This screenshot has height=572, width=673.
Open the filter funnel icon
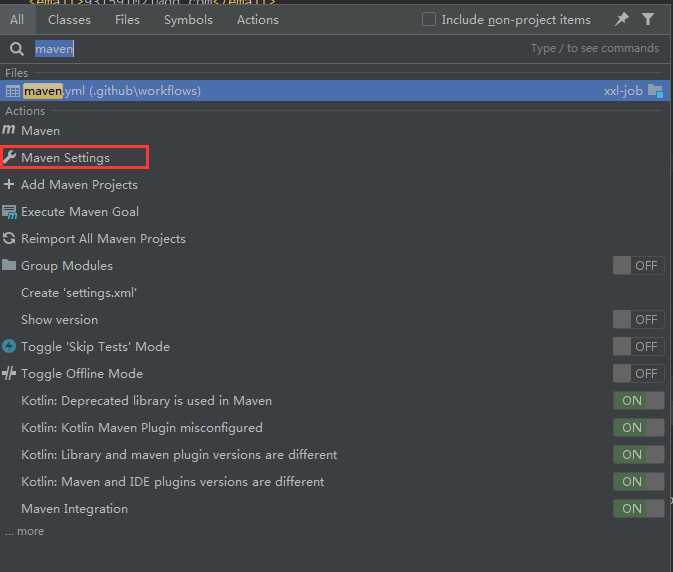click(648, 19)
